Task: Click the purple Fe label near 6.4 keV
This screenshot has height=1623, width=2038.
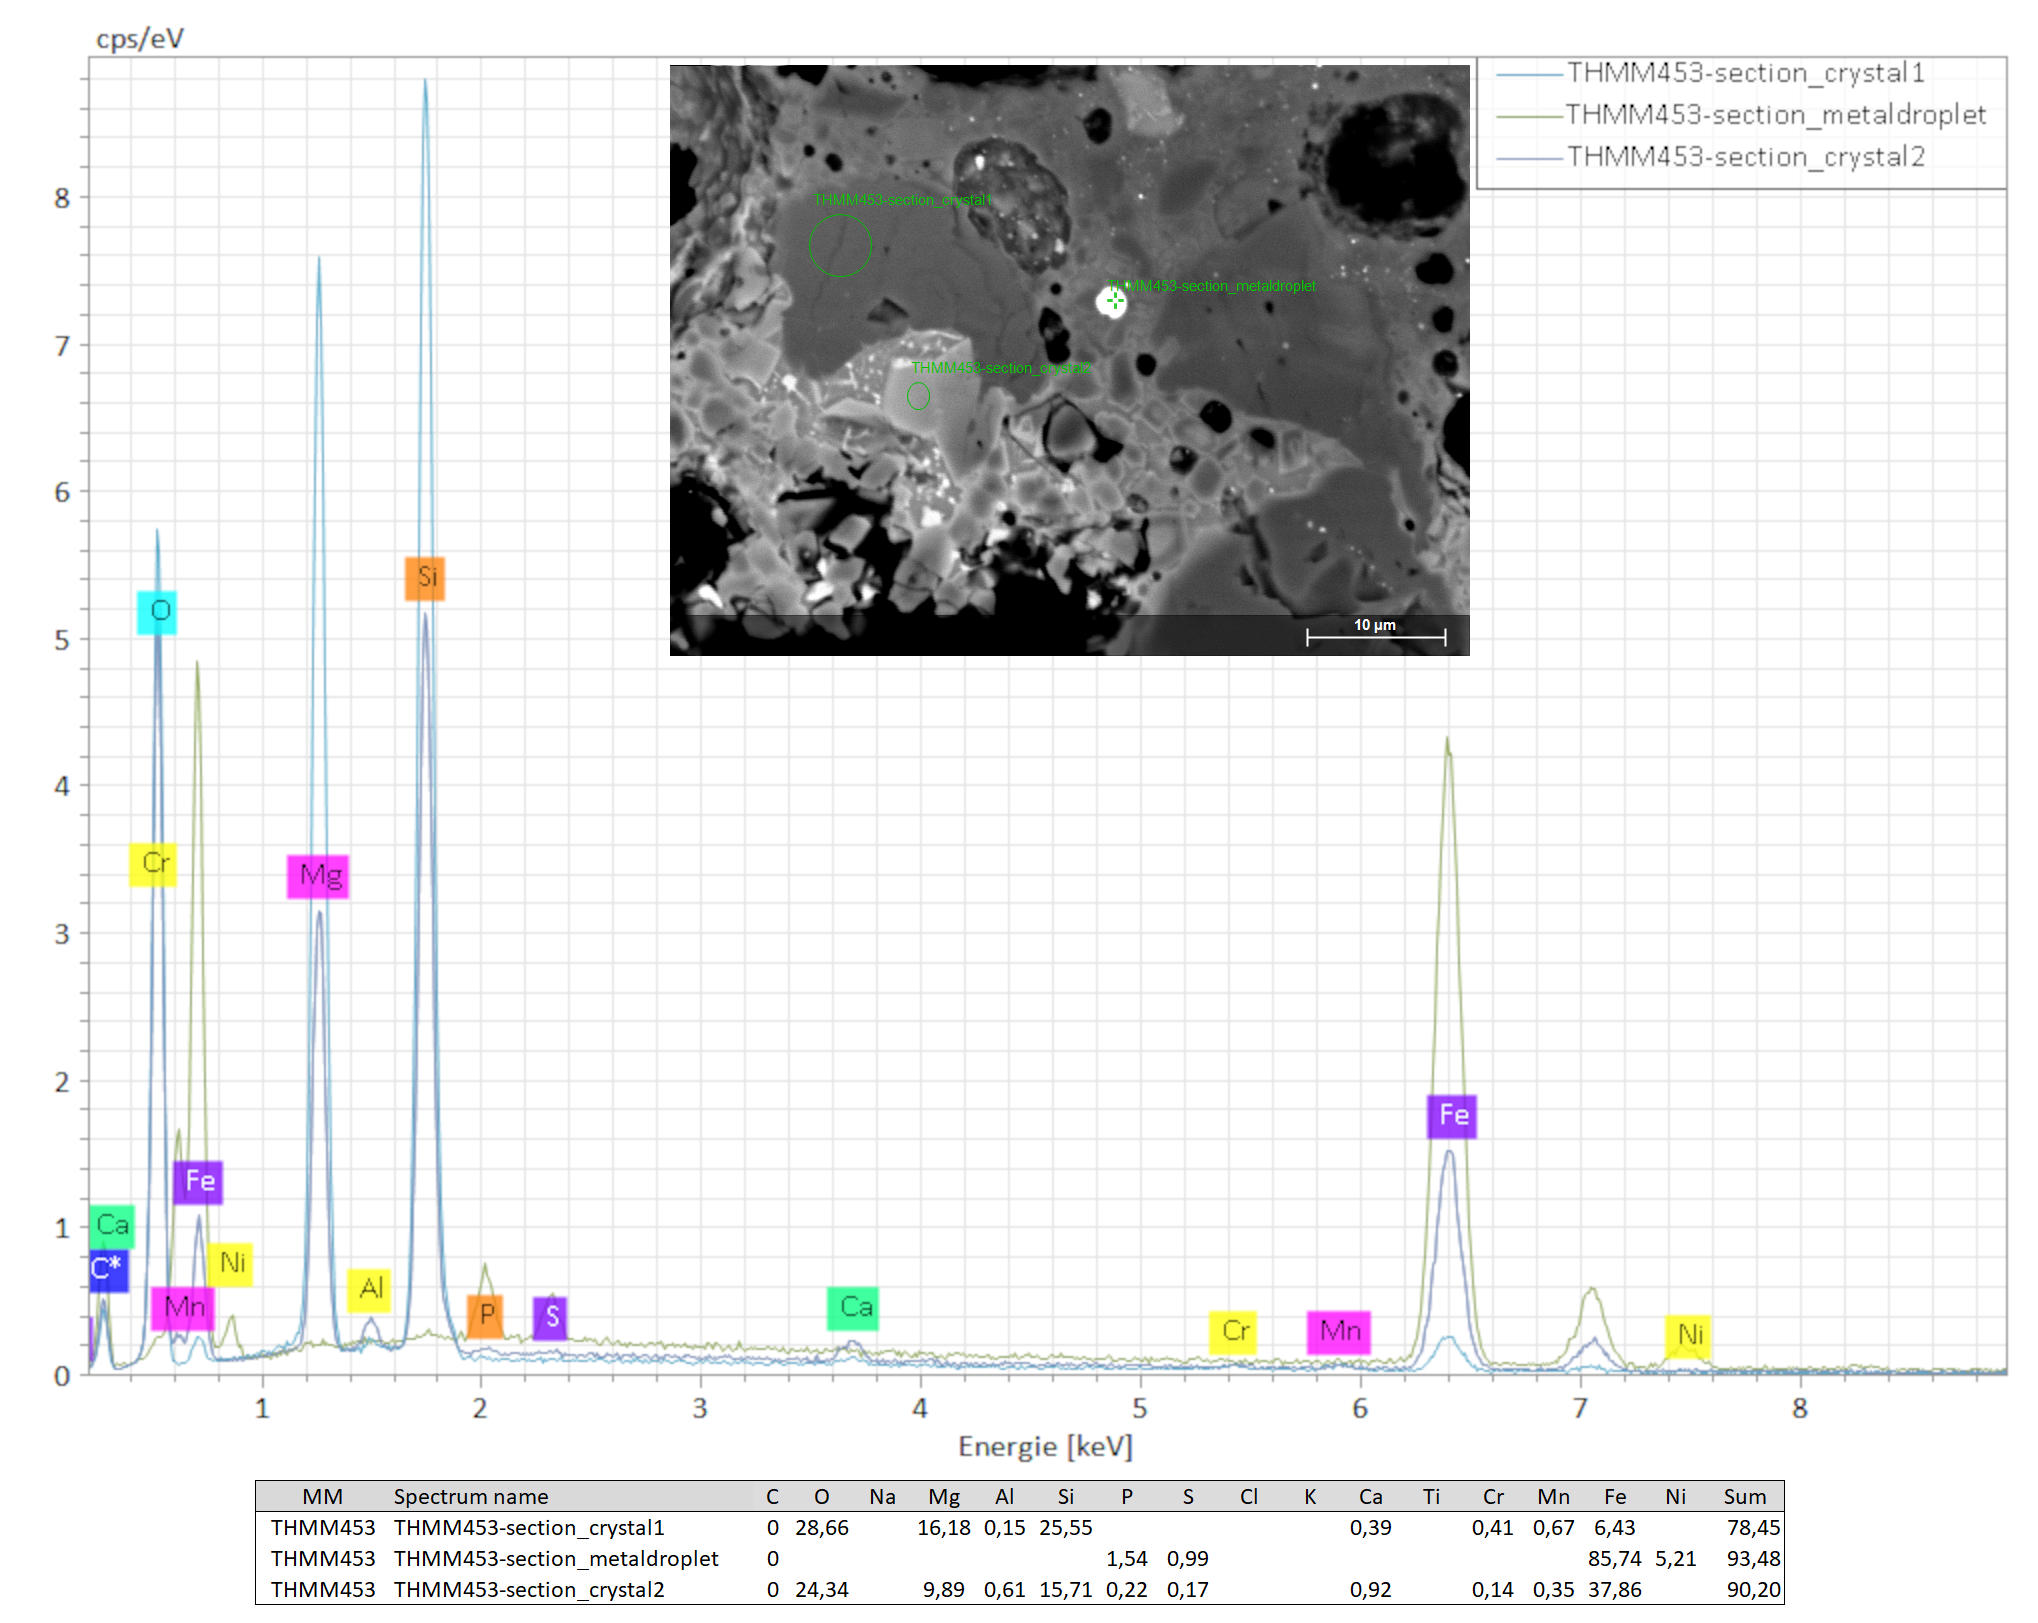Action: pos(1452,1115)
